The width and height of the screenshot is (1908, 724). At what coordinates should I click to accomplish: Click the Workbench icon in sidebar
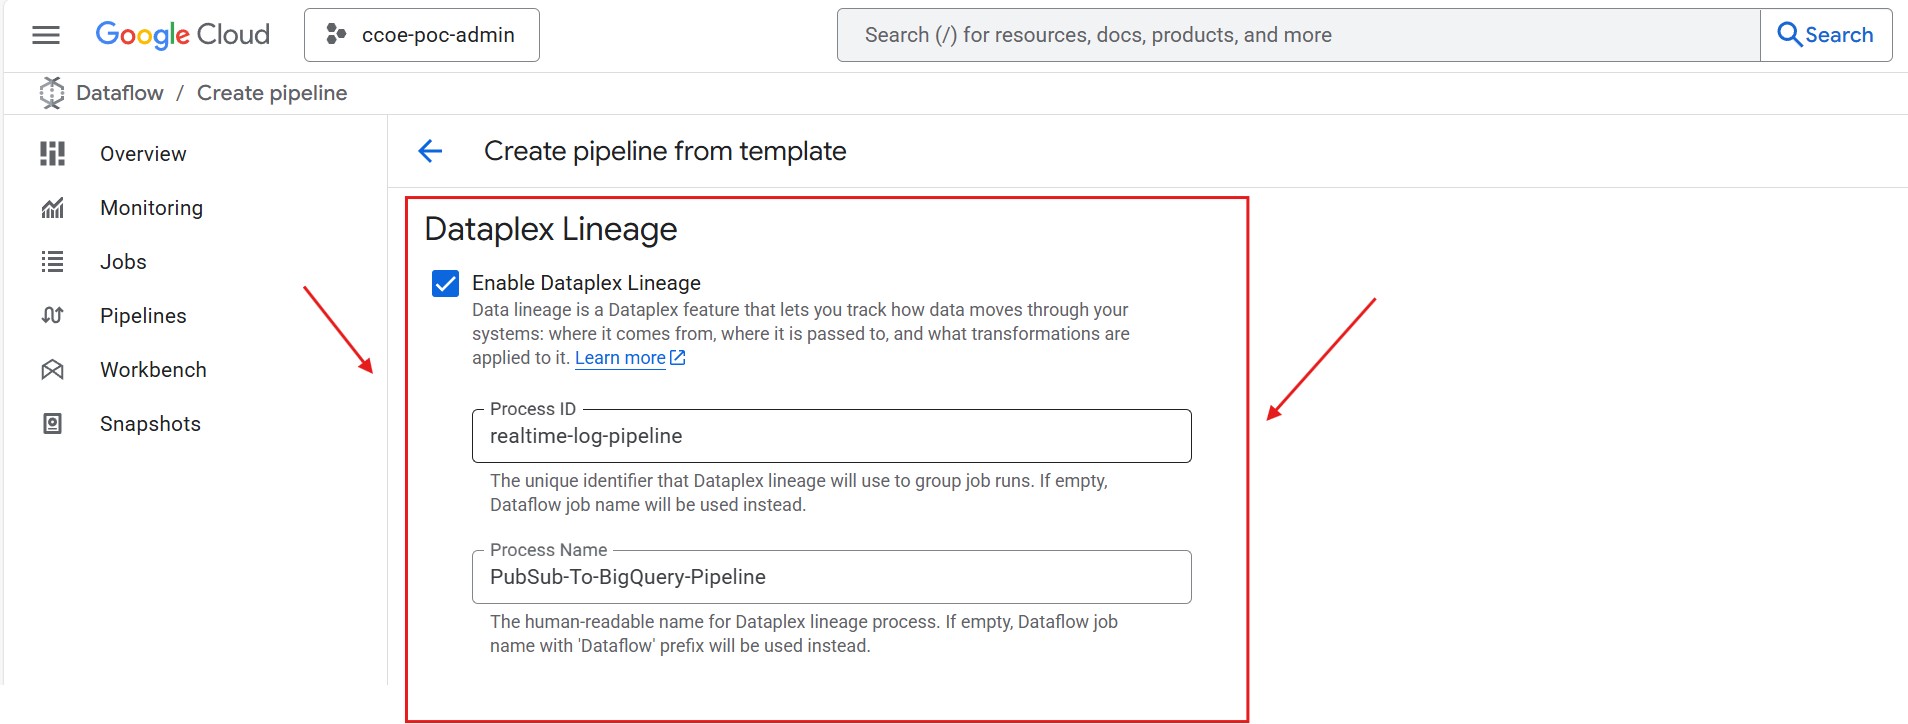52,370
